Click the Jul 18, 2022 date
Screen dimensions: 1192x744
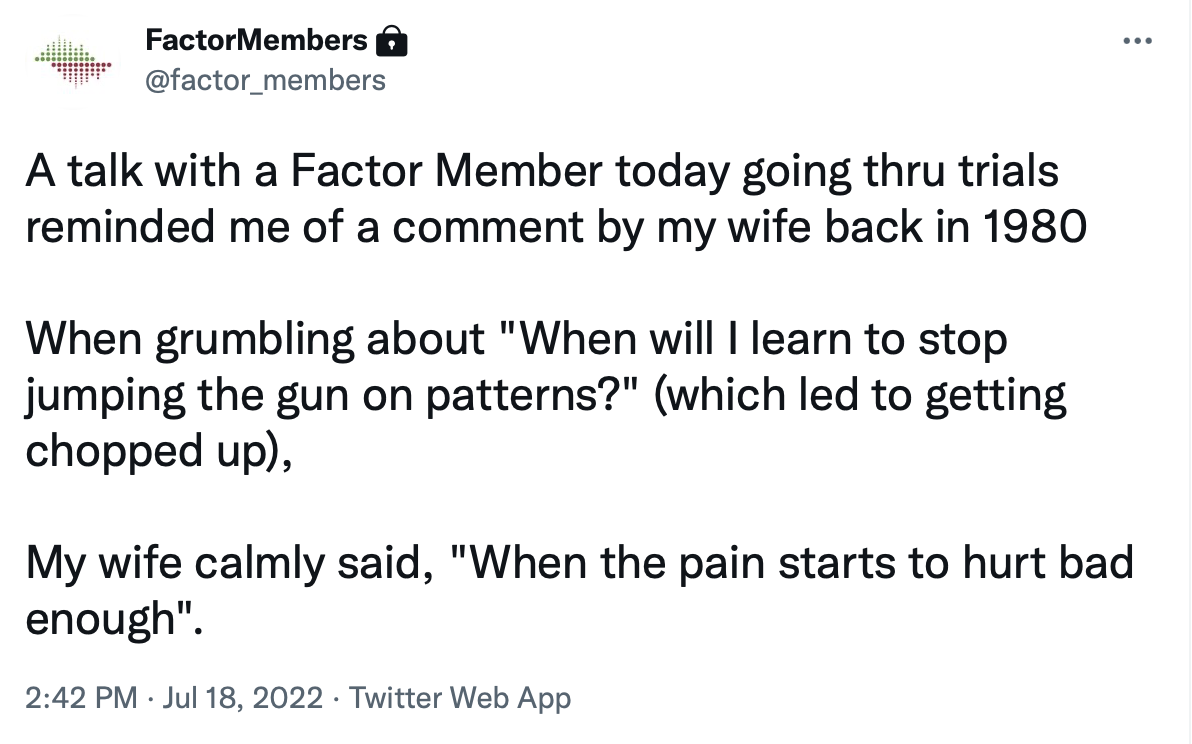(x=243, y=698)
